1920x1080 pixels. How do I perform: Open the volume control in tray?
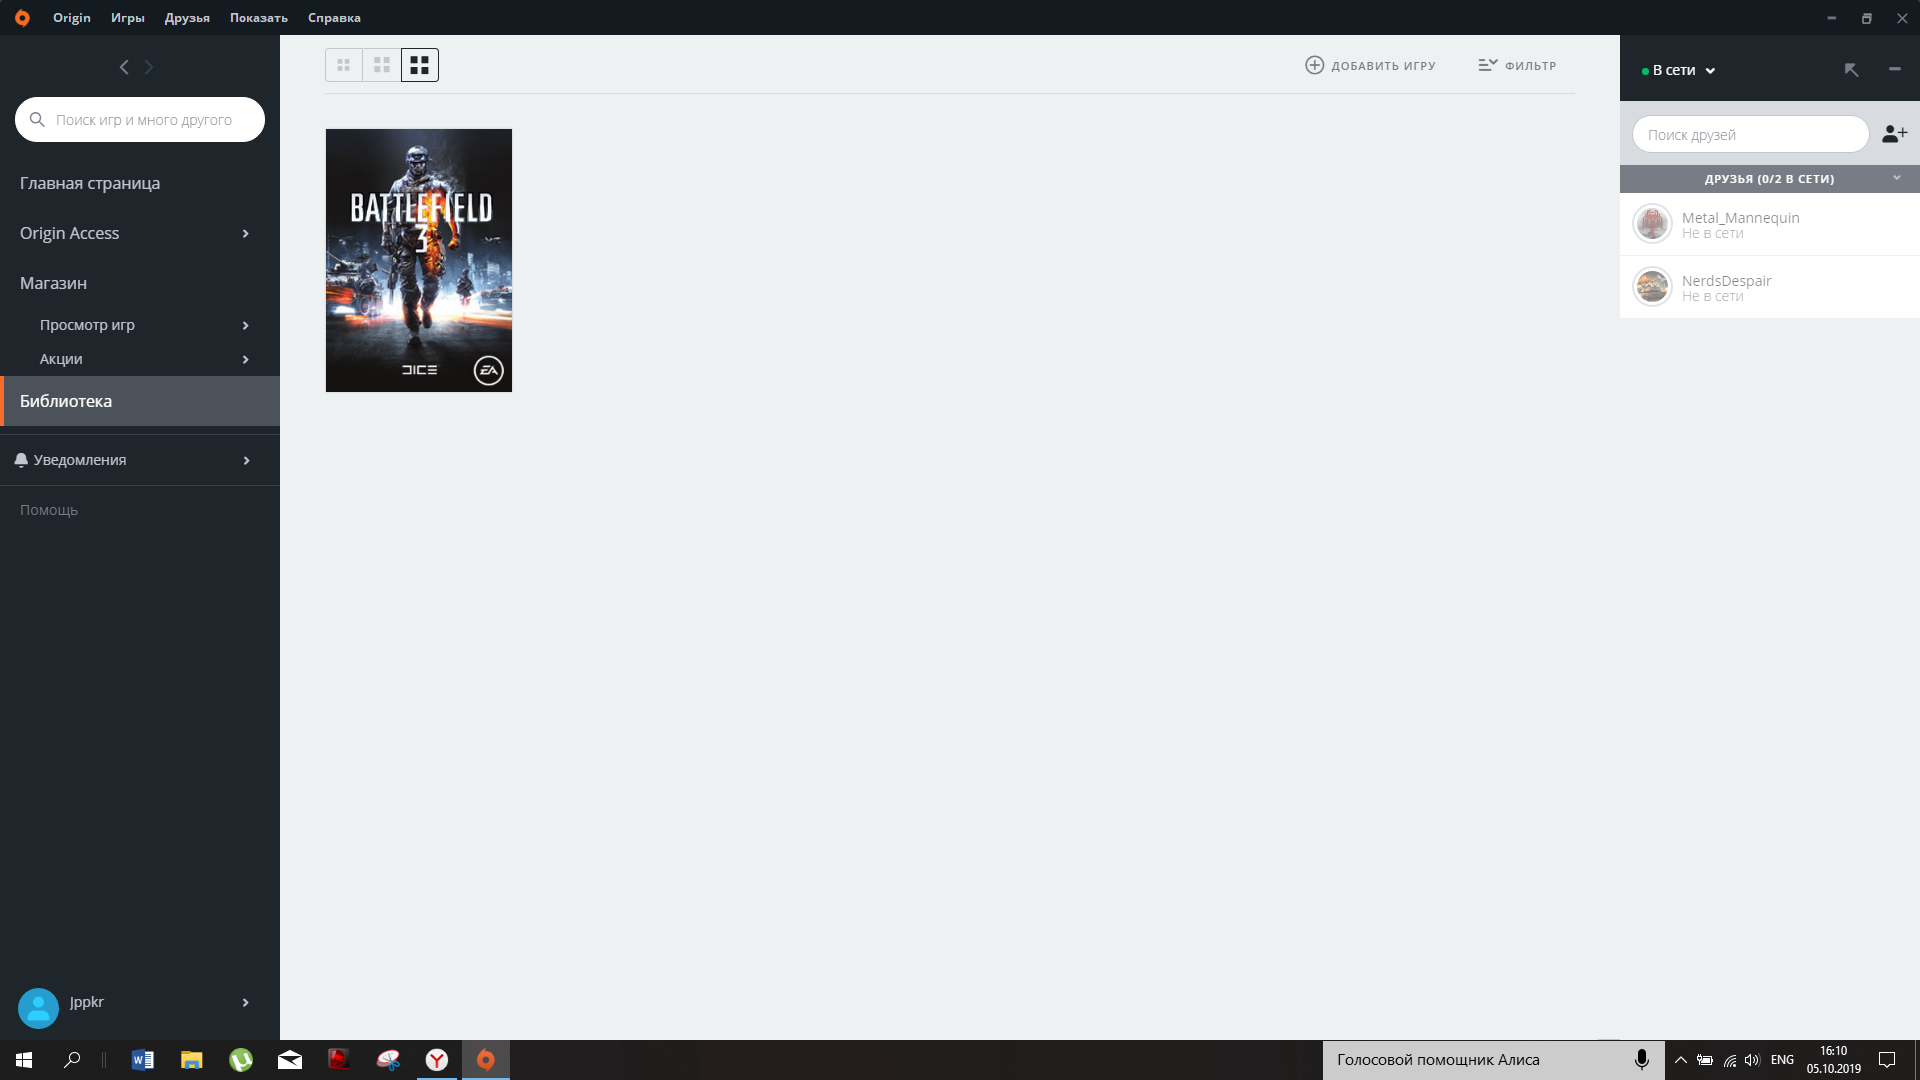click(x=1752, y=1060)
